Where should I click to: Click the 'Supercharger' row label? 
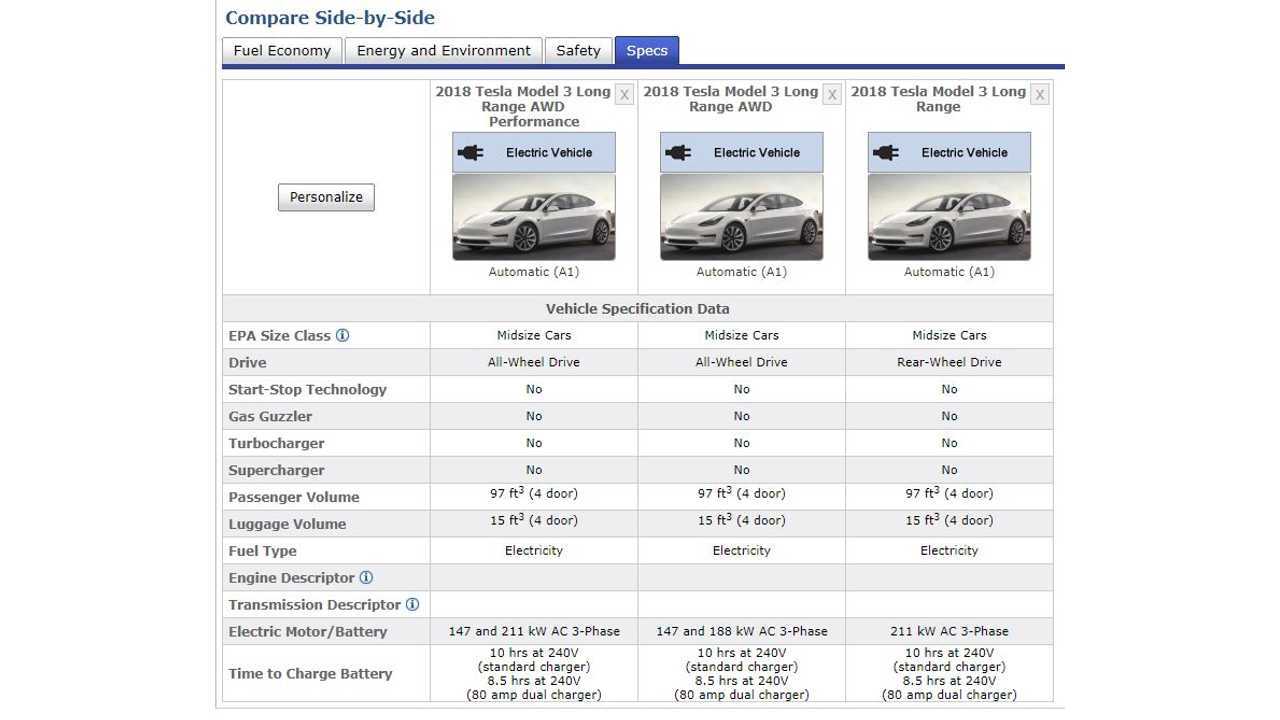276,471
